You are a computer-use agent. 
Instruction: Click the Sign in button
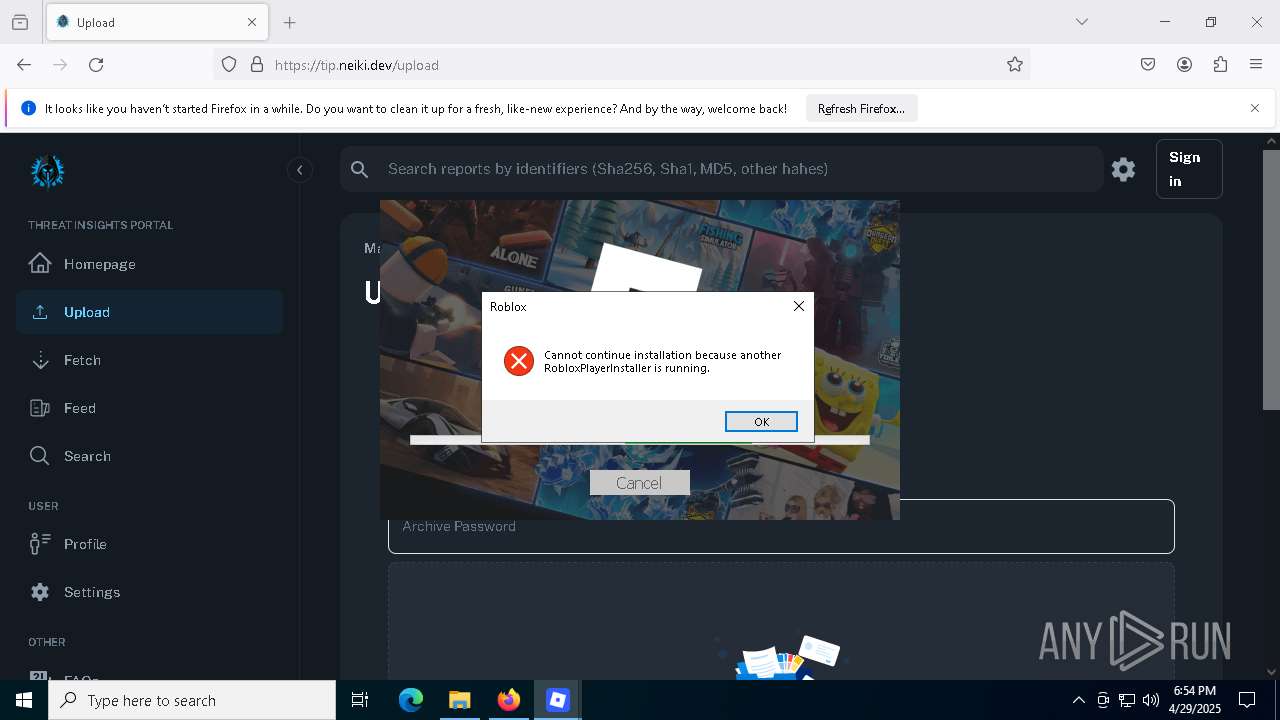pyautogui.click(x=1189, y=169)
